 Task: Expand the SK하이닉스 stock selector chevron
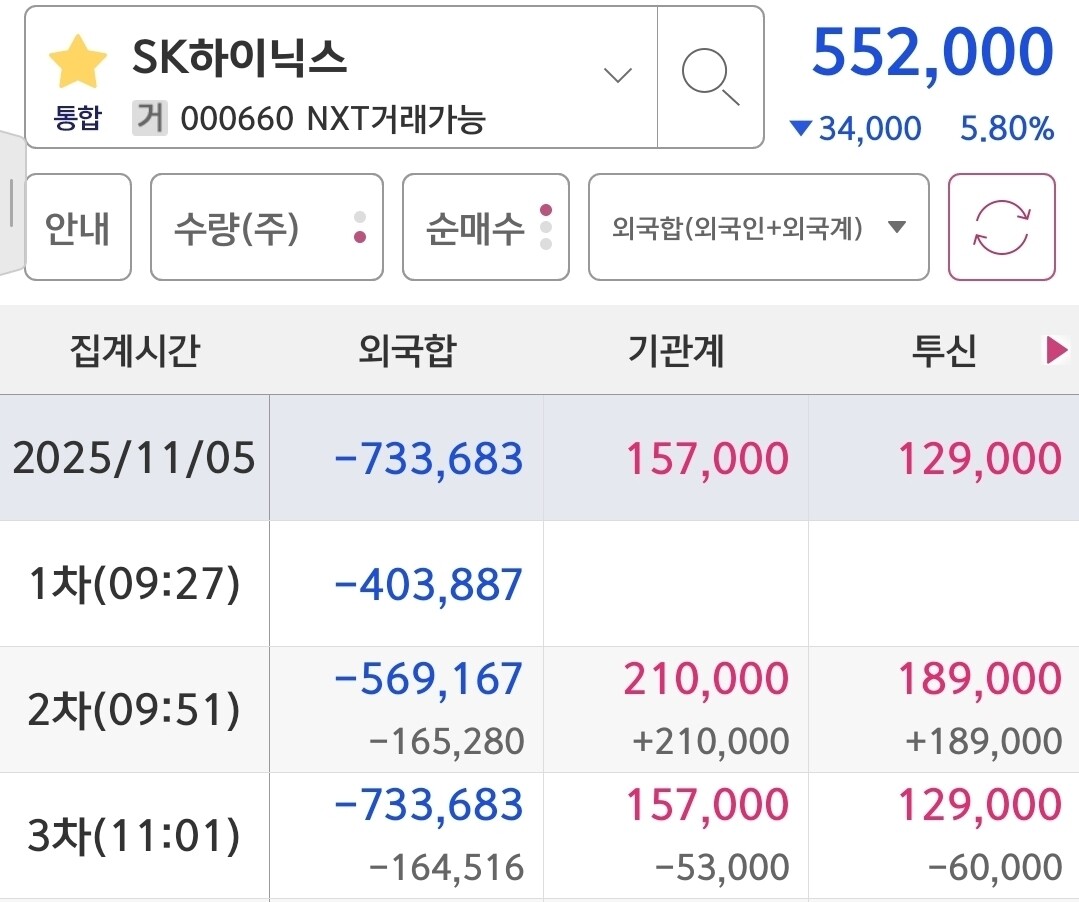(618, 75)
